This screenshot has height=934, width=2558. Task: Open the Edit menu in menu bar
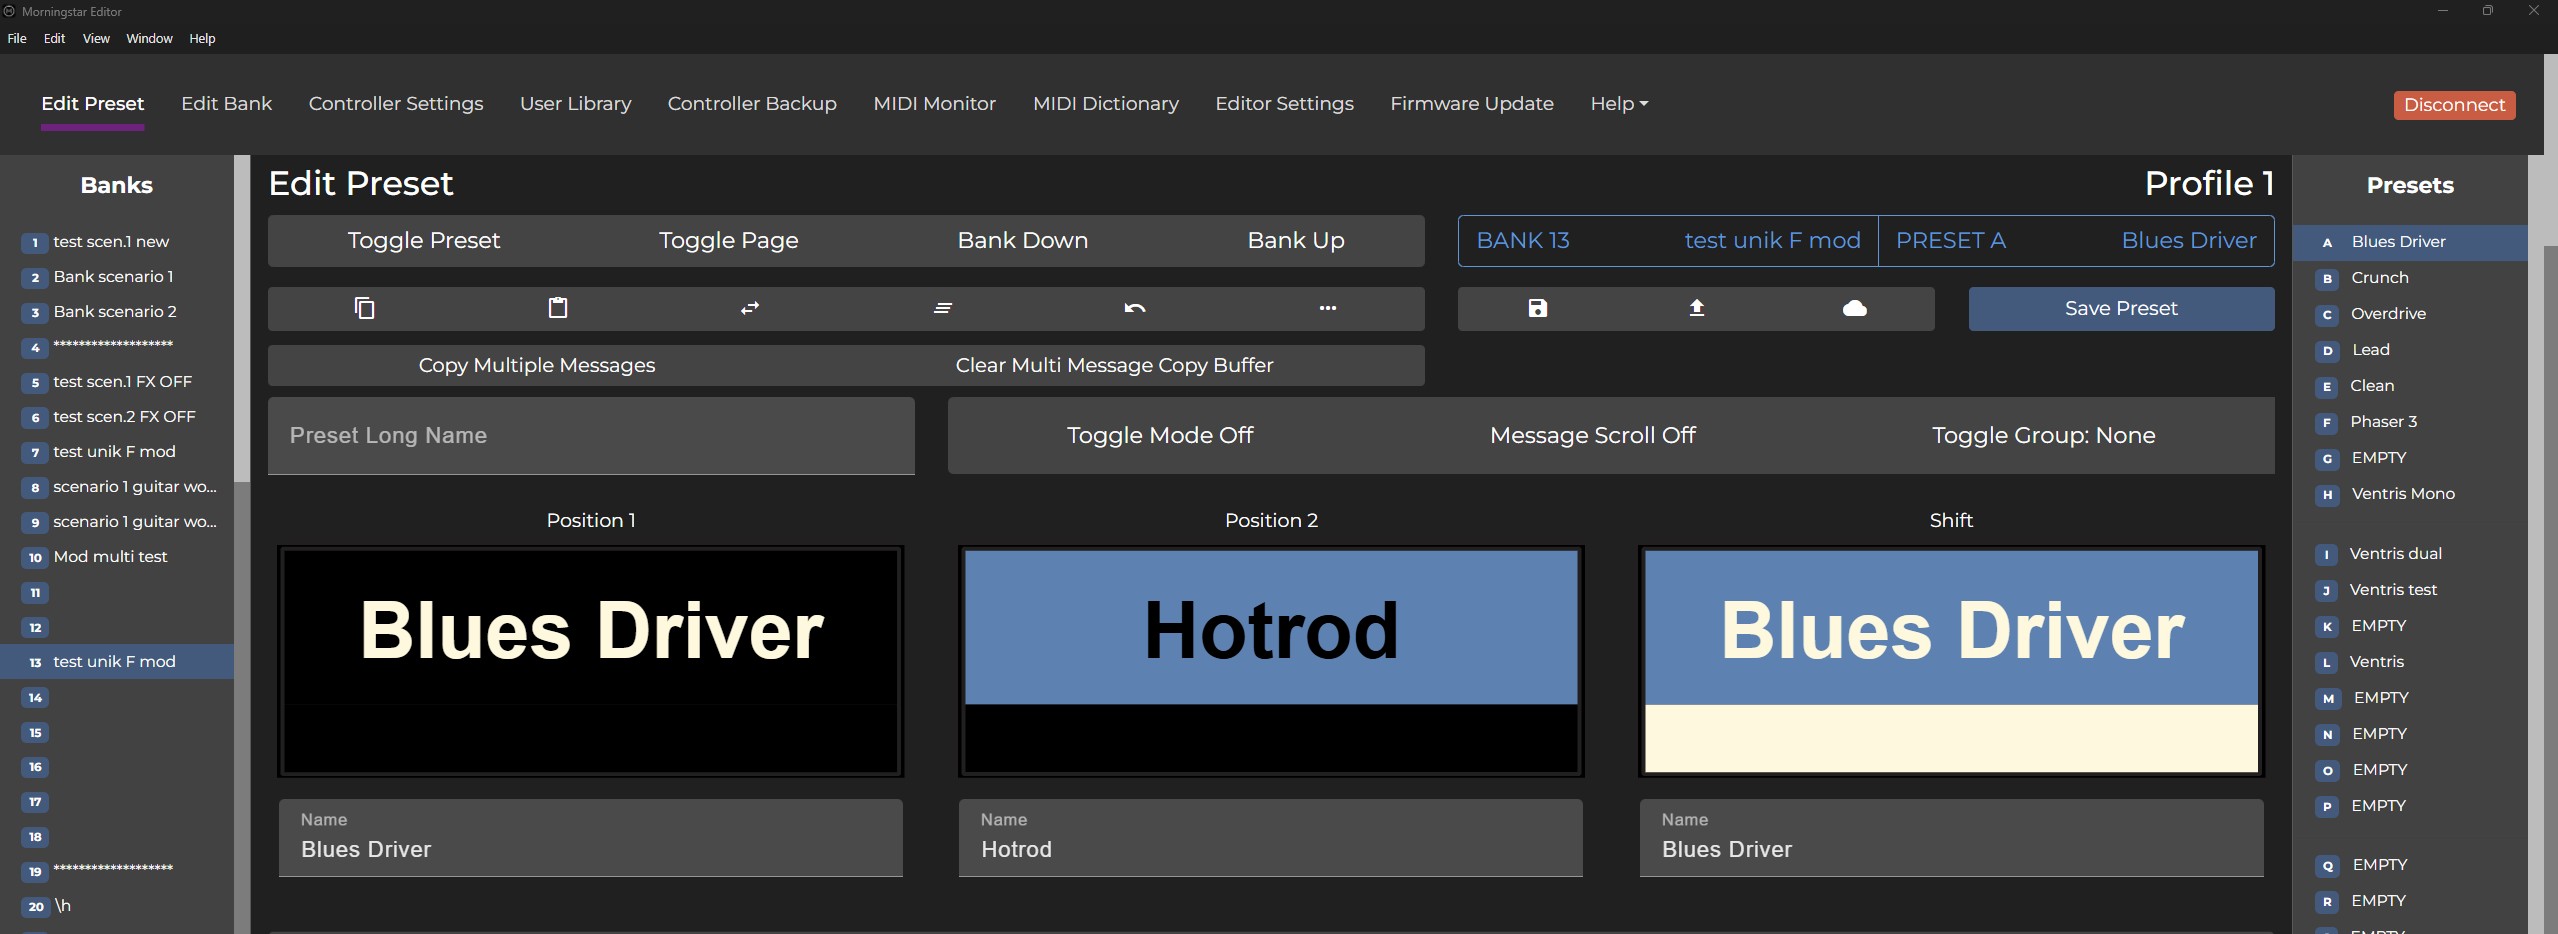click(x=54, y=39)
